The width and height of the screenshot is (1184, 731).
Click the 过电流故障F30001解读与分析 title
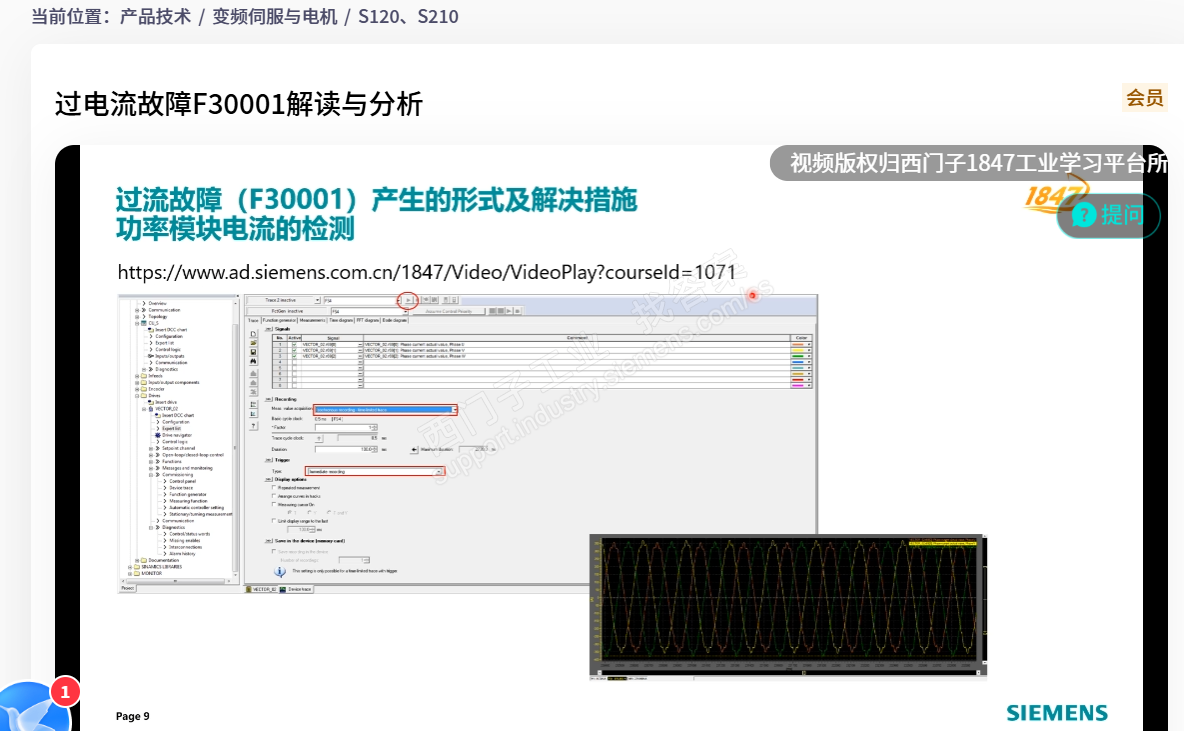click(239, 104)
